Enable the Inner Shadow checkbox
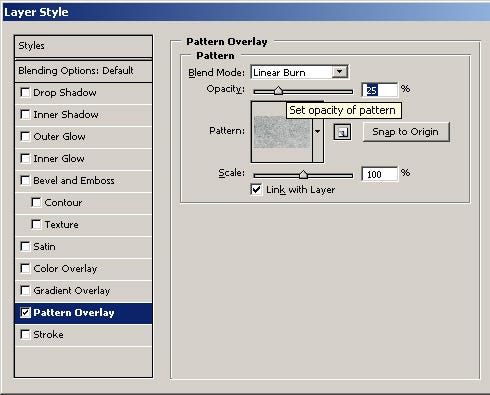 point(25,114)
